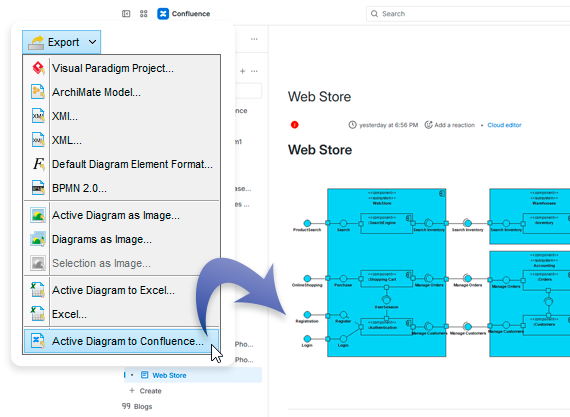Click the Default Diagram Element Format icon
The height and width of the screenshot is (417, 570).
38,164
